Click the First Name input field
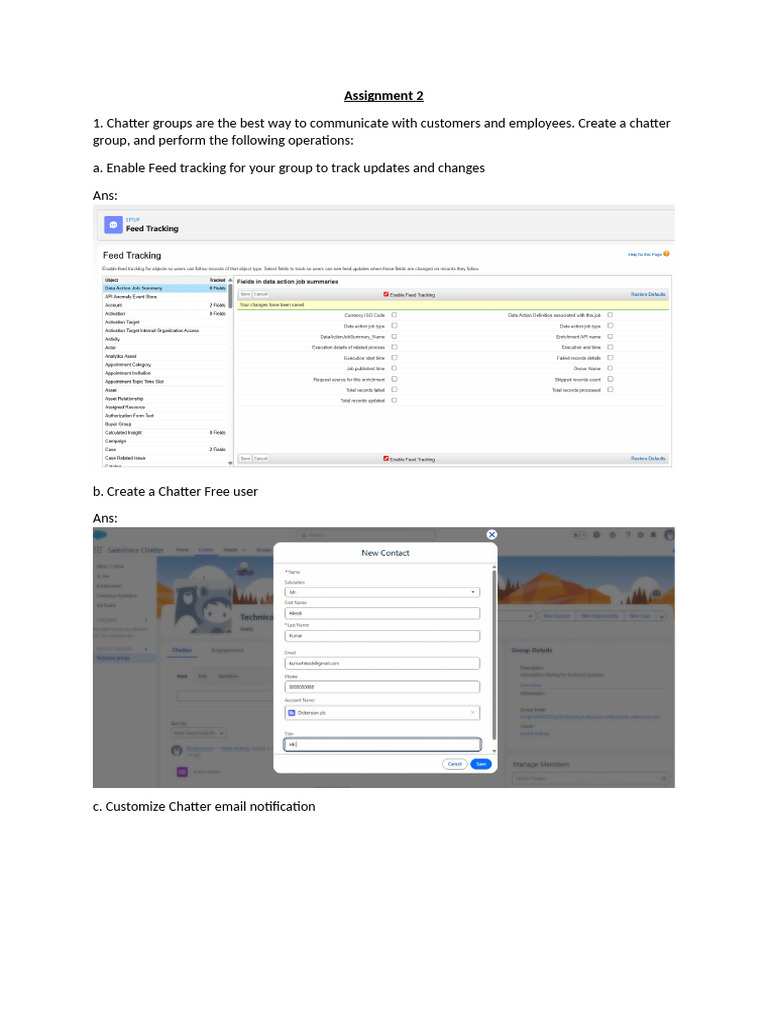This screenshot has width=768, height=1024. [x=382, y=613]
